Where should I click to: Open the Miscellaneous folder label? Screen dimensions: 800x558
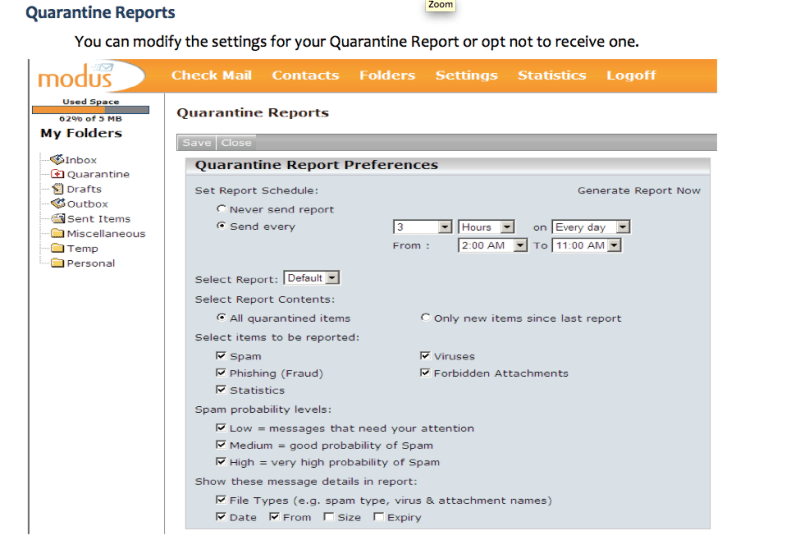106,234
